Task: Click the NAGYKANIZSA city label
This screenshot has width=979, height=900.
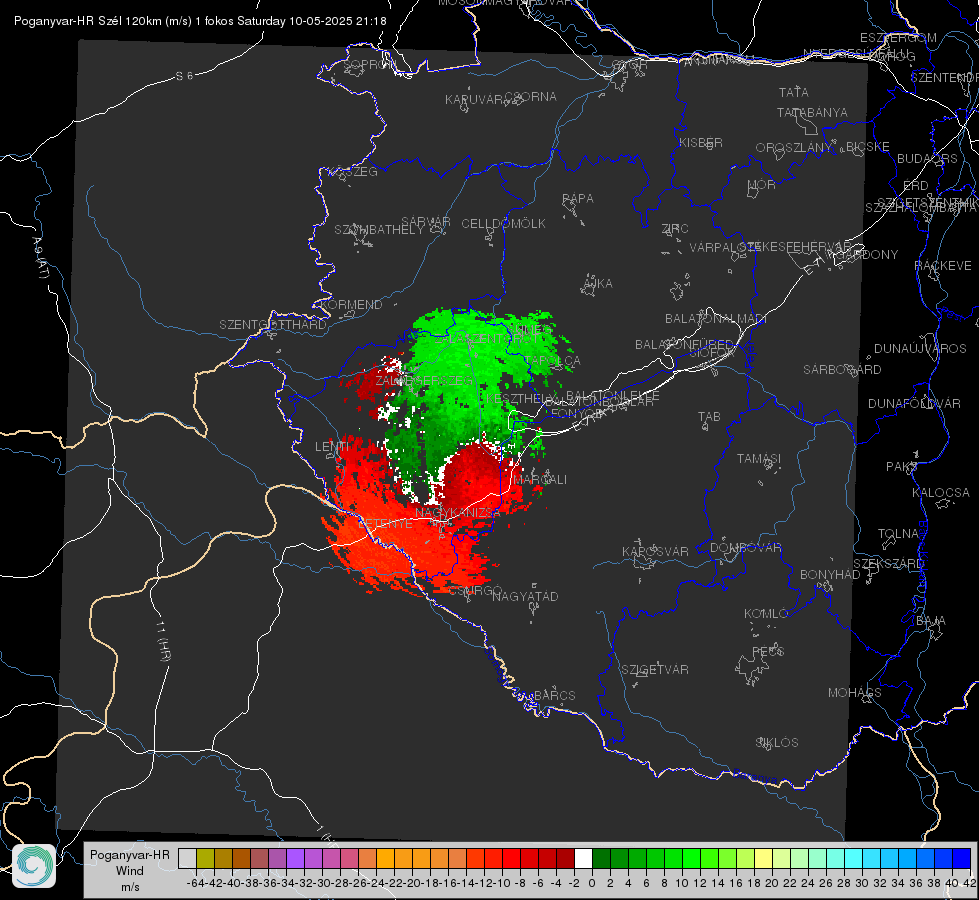Action: point(458,513)
